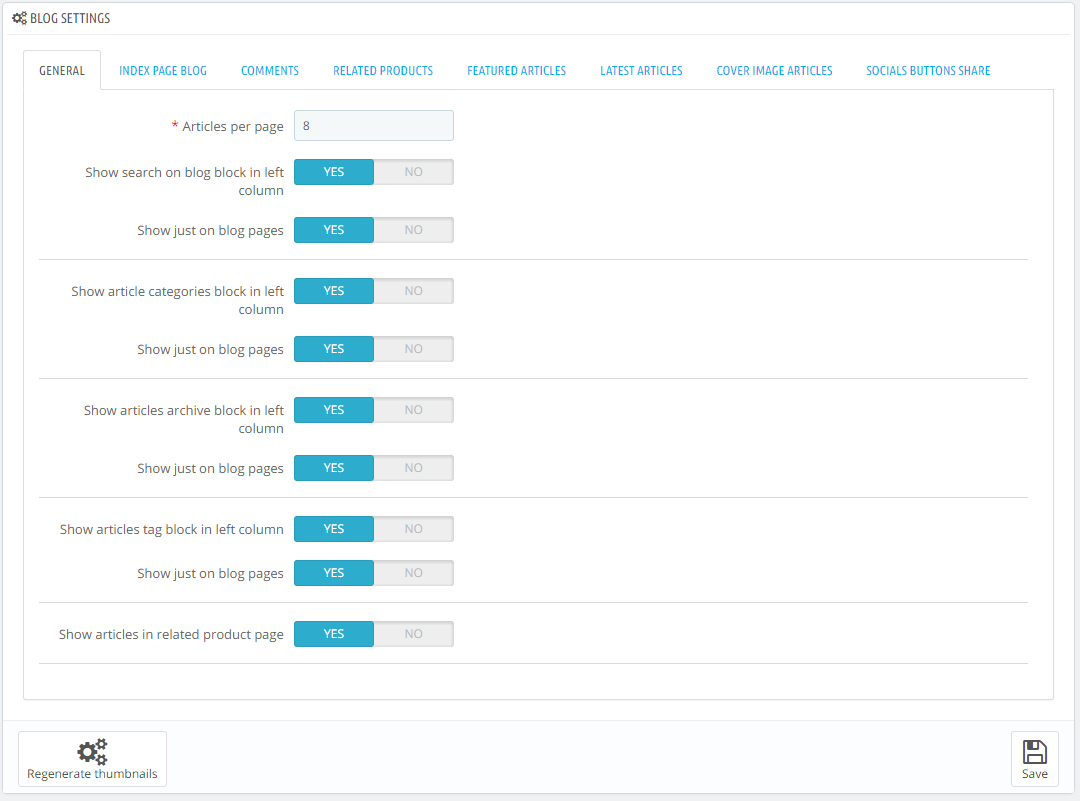Switch to the General tab

point(62,70)
